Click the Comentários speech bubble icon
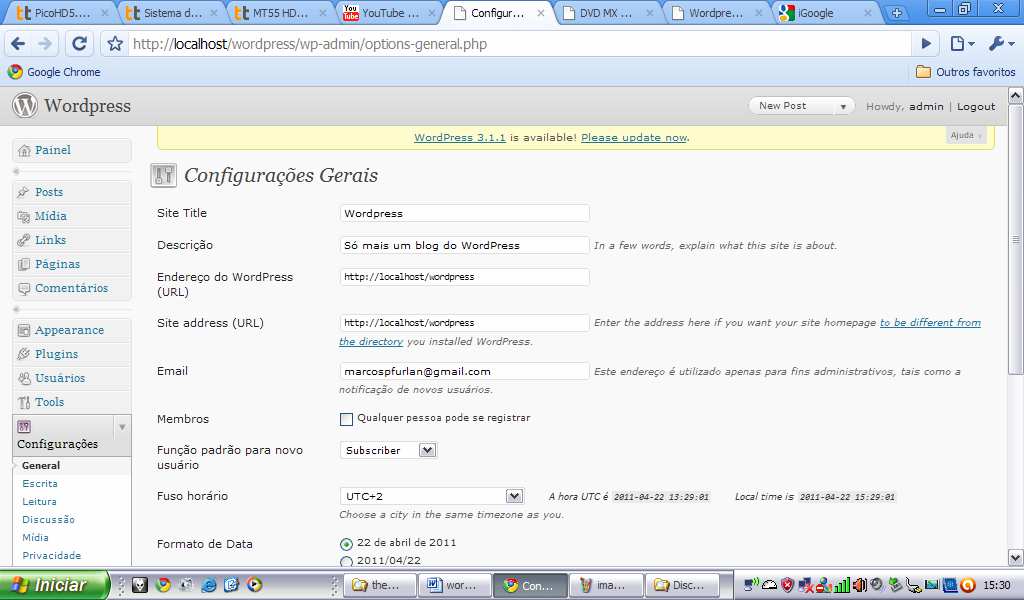The height and width of the screenshot is (600, 1024). click(24, 289)
